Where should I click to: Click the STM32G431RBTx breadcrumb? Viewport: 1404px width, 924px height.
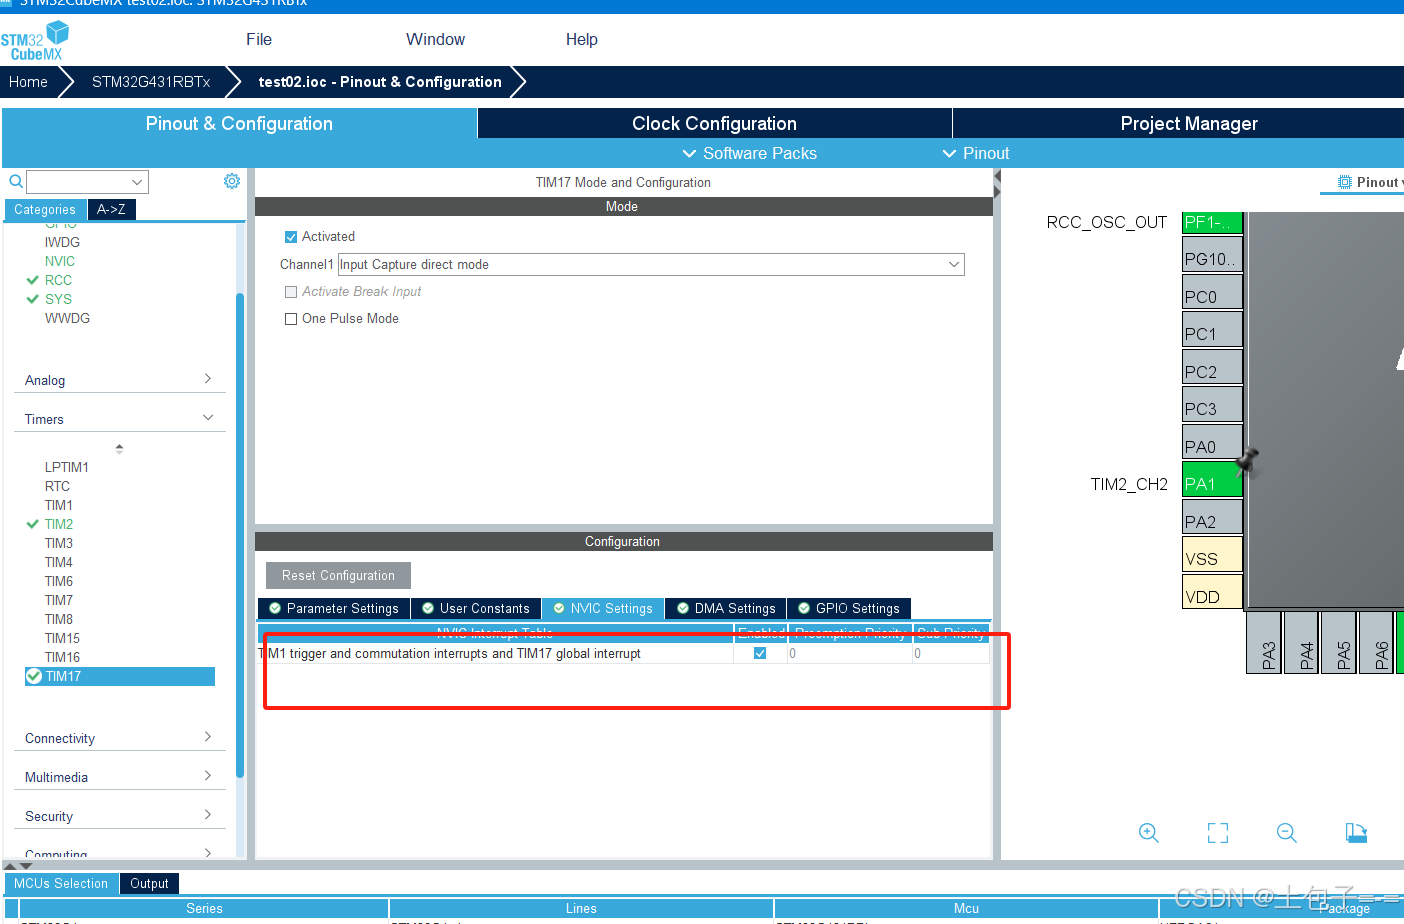point(151,82)
